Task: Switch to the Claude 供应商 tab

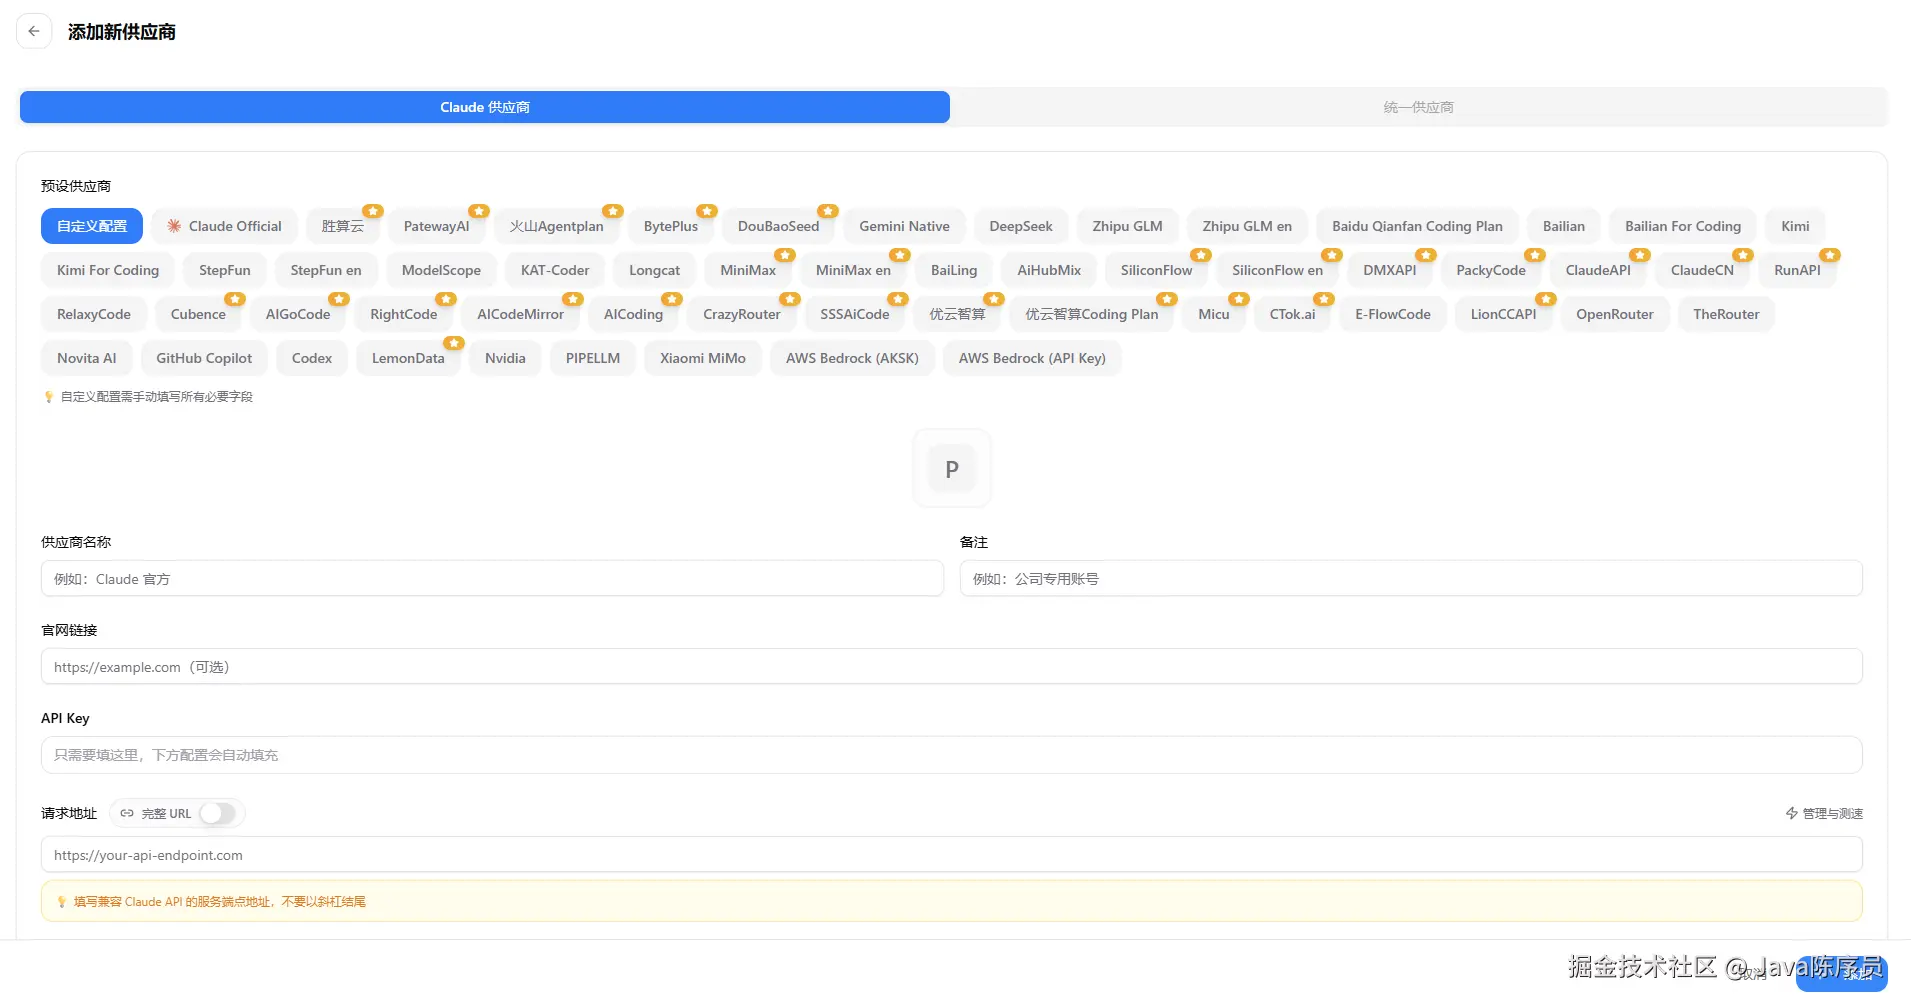Action: point(485,107)
